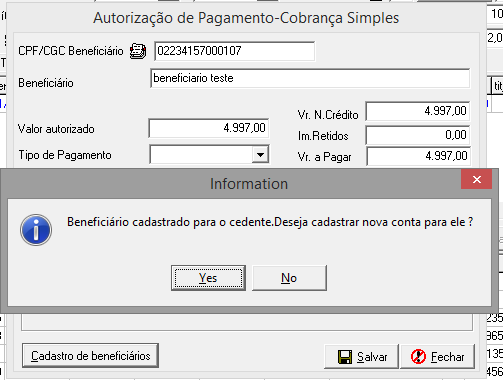The height and width of the screenshot is (380, 503).
Task: Click the Autorização de Pagamento-Cobrança Simples title
Action: [x=246, y=18]
